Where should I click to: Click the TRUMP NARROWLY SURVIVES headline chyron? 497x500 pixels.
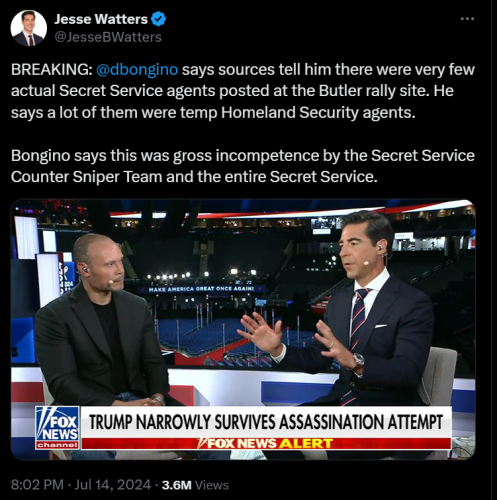[x=266, y=422]
